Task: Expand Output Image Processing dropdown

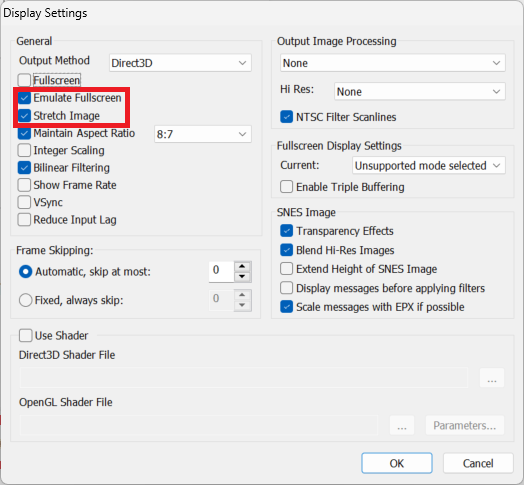Action: (393, 63)
